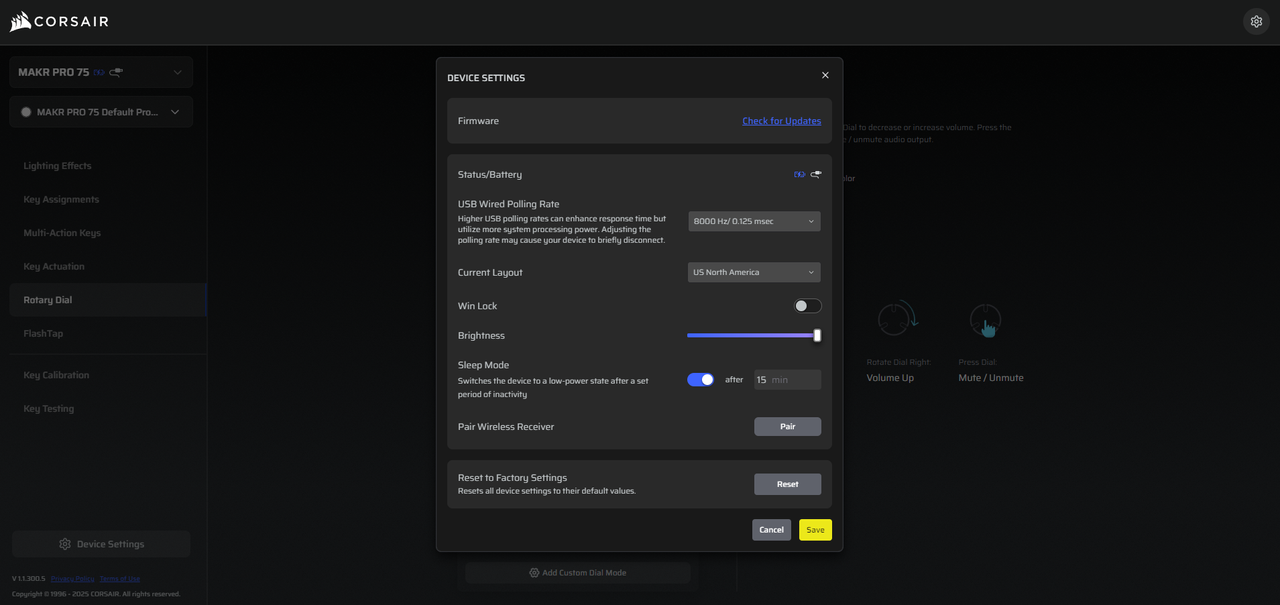The image size is (1280, 605).
Task: Open the USB Wired Polling Rate dropdown
Action: 754,221
